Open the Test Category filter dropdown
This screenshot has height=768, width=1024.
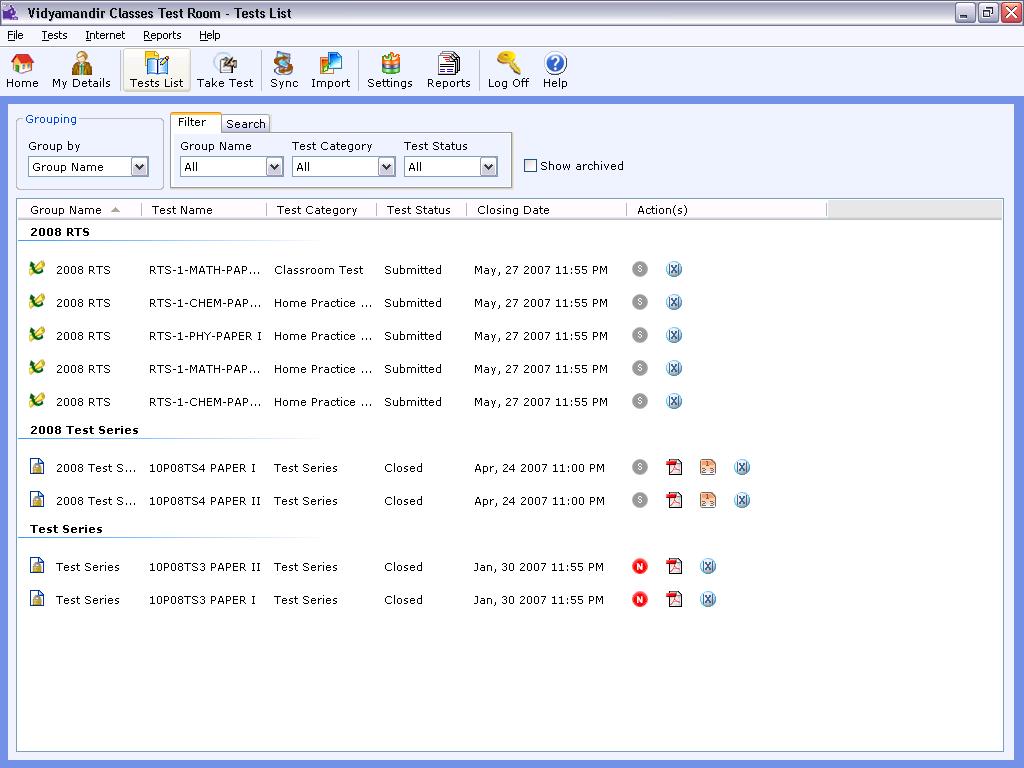(x=344, y=167)
